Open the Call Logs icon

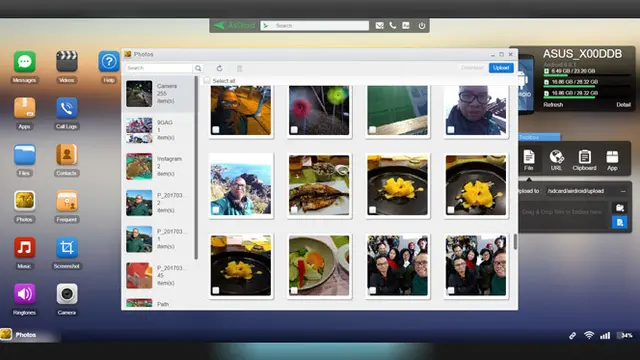(x=67, y=108)
